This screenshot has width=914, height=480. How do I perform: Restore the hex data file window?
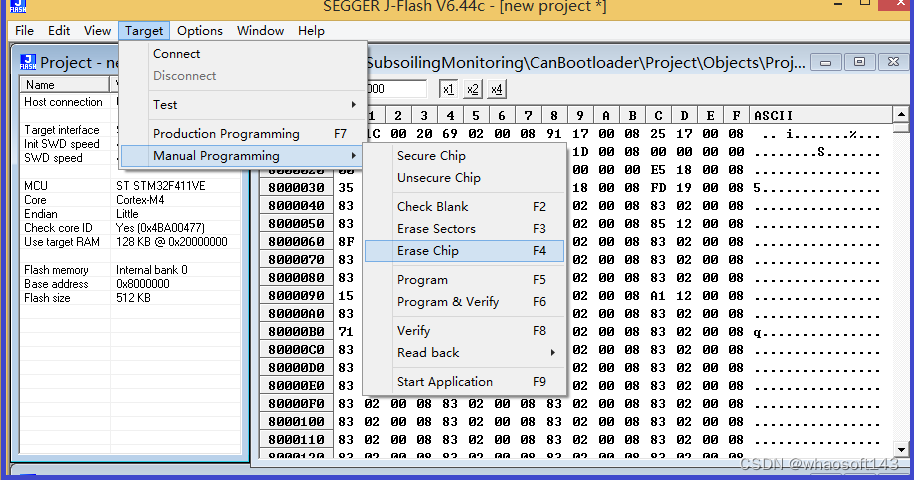(859, 62)
